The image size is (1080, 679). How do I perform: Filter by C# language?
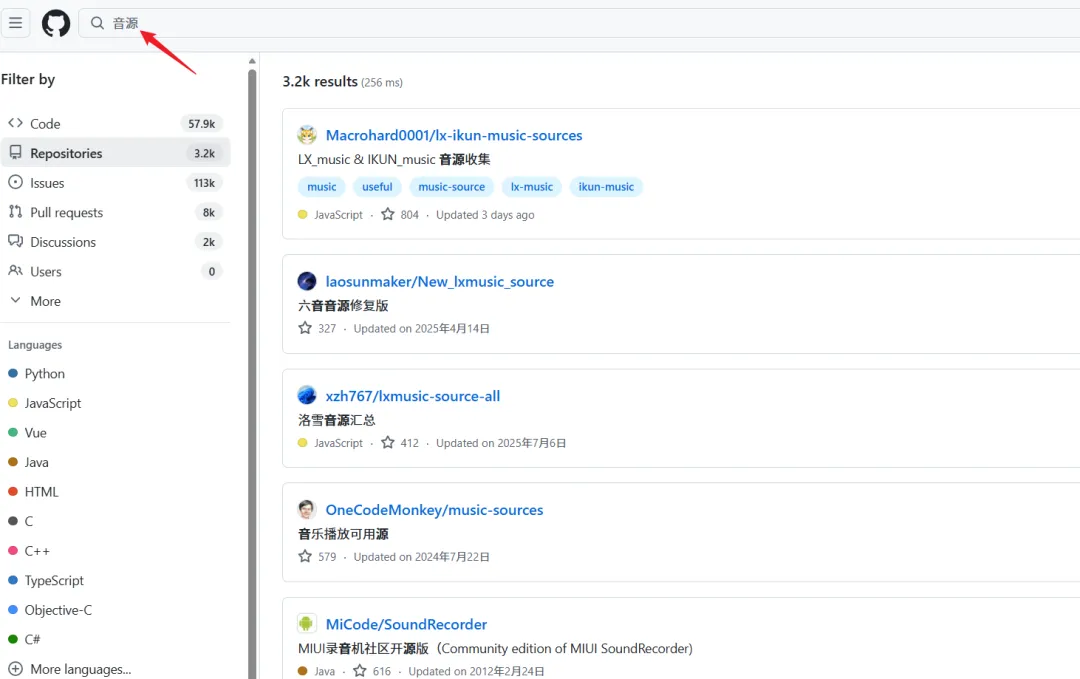click(x=32, y=640)
